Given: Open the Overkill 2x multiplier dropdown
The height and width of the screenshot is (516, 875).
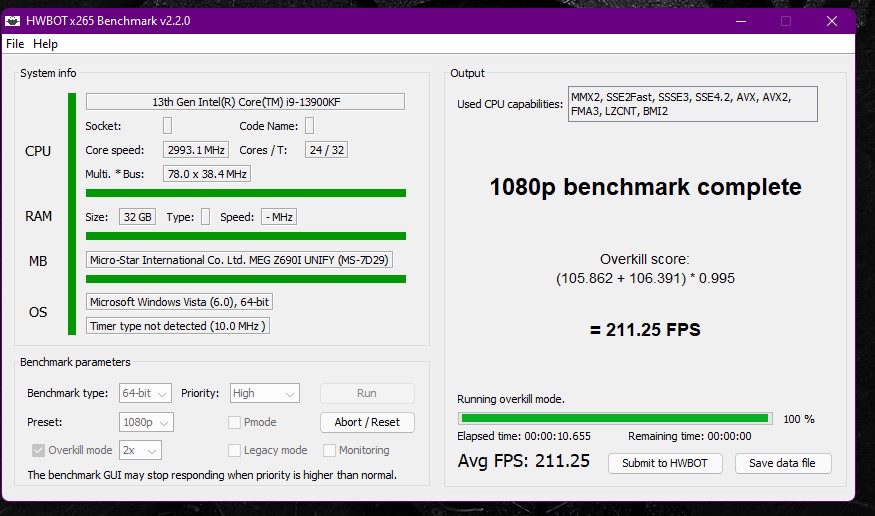Looking at the screenshot, I should 140,450.
